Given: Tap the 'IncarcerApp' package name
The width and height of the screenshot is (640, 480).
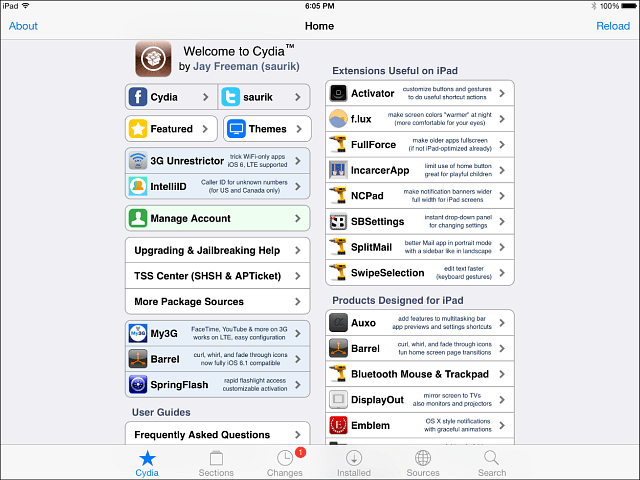Looking at the screenshot, I should [x=380, y=170].
